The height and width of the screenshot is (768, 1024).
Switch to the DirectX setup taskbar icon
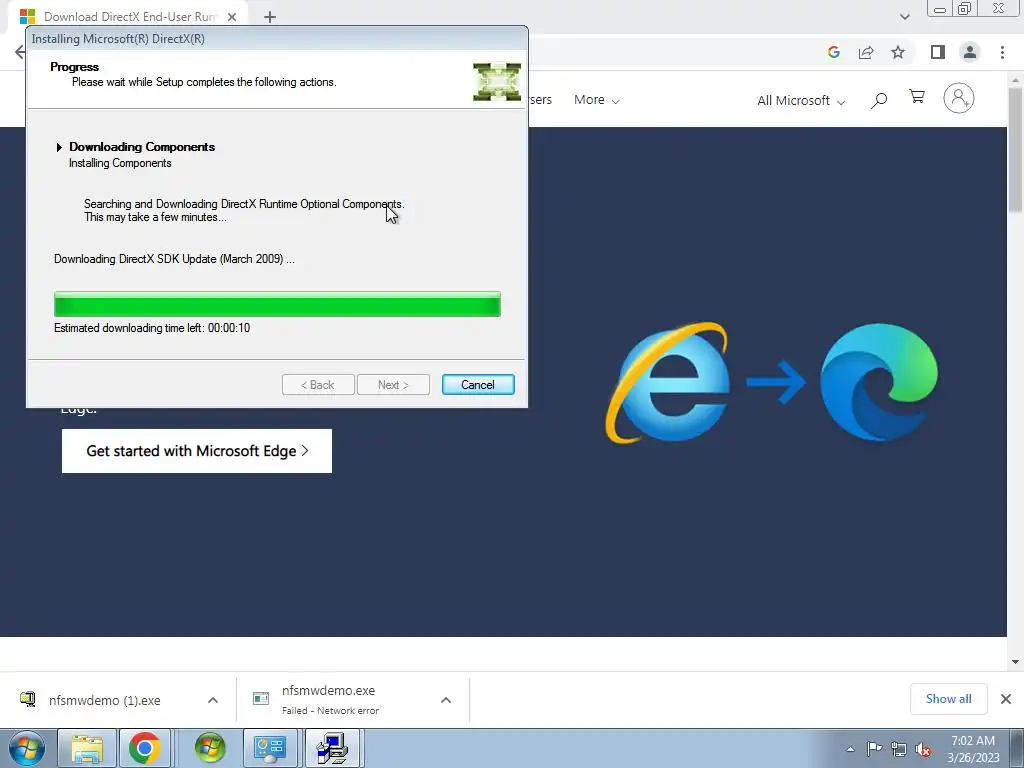[x=332, y=748]
